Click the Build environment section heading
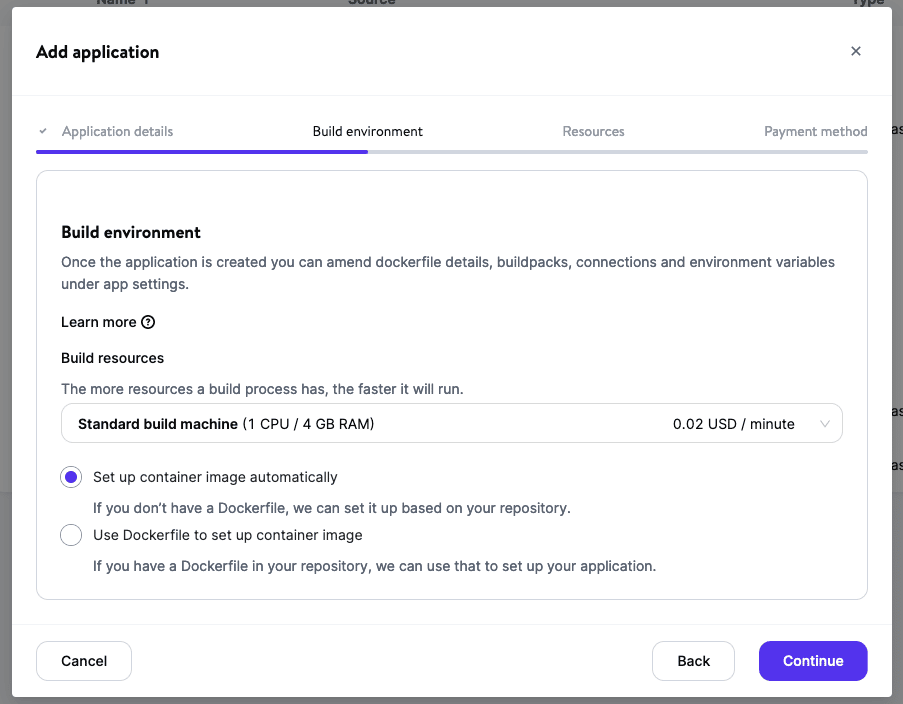Image resolution: width=903 pixels, height=704 pixels. (x=131, y=232)
